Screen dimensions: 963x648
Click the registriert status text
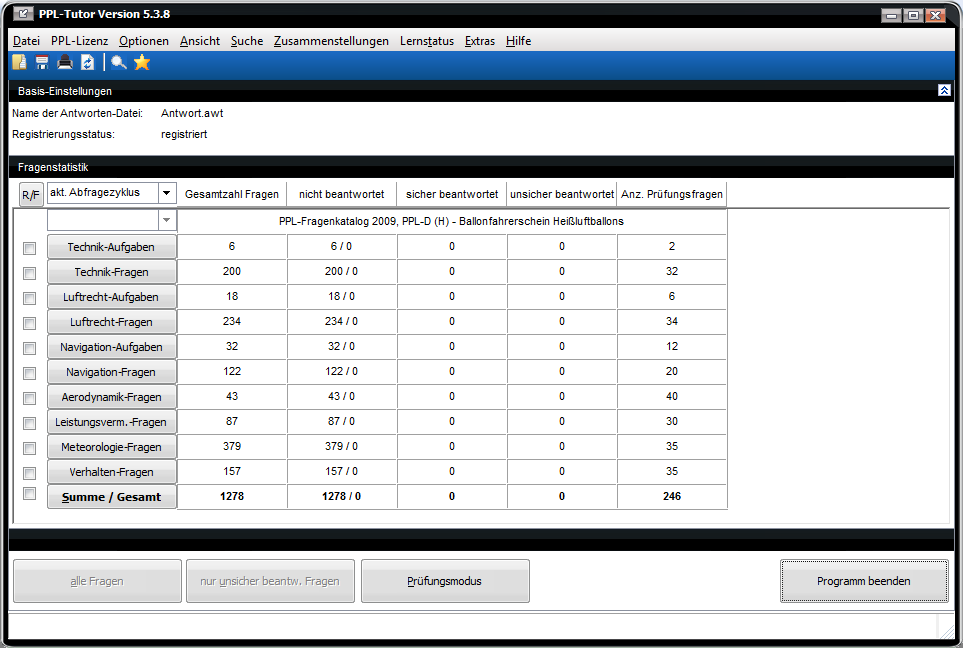(x=184, y=134)
